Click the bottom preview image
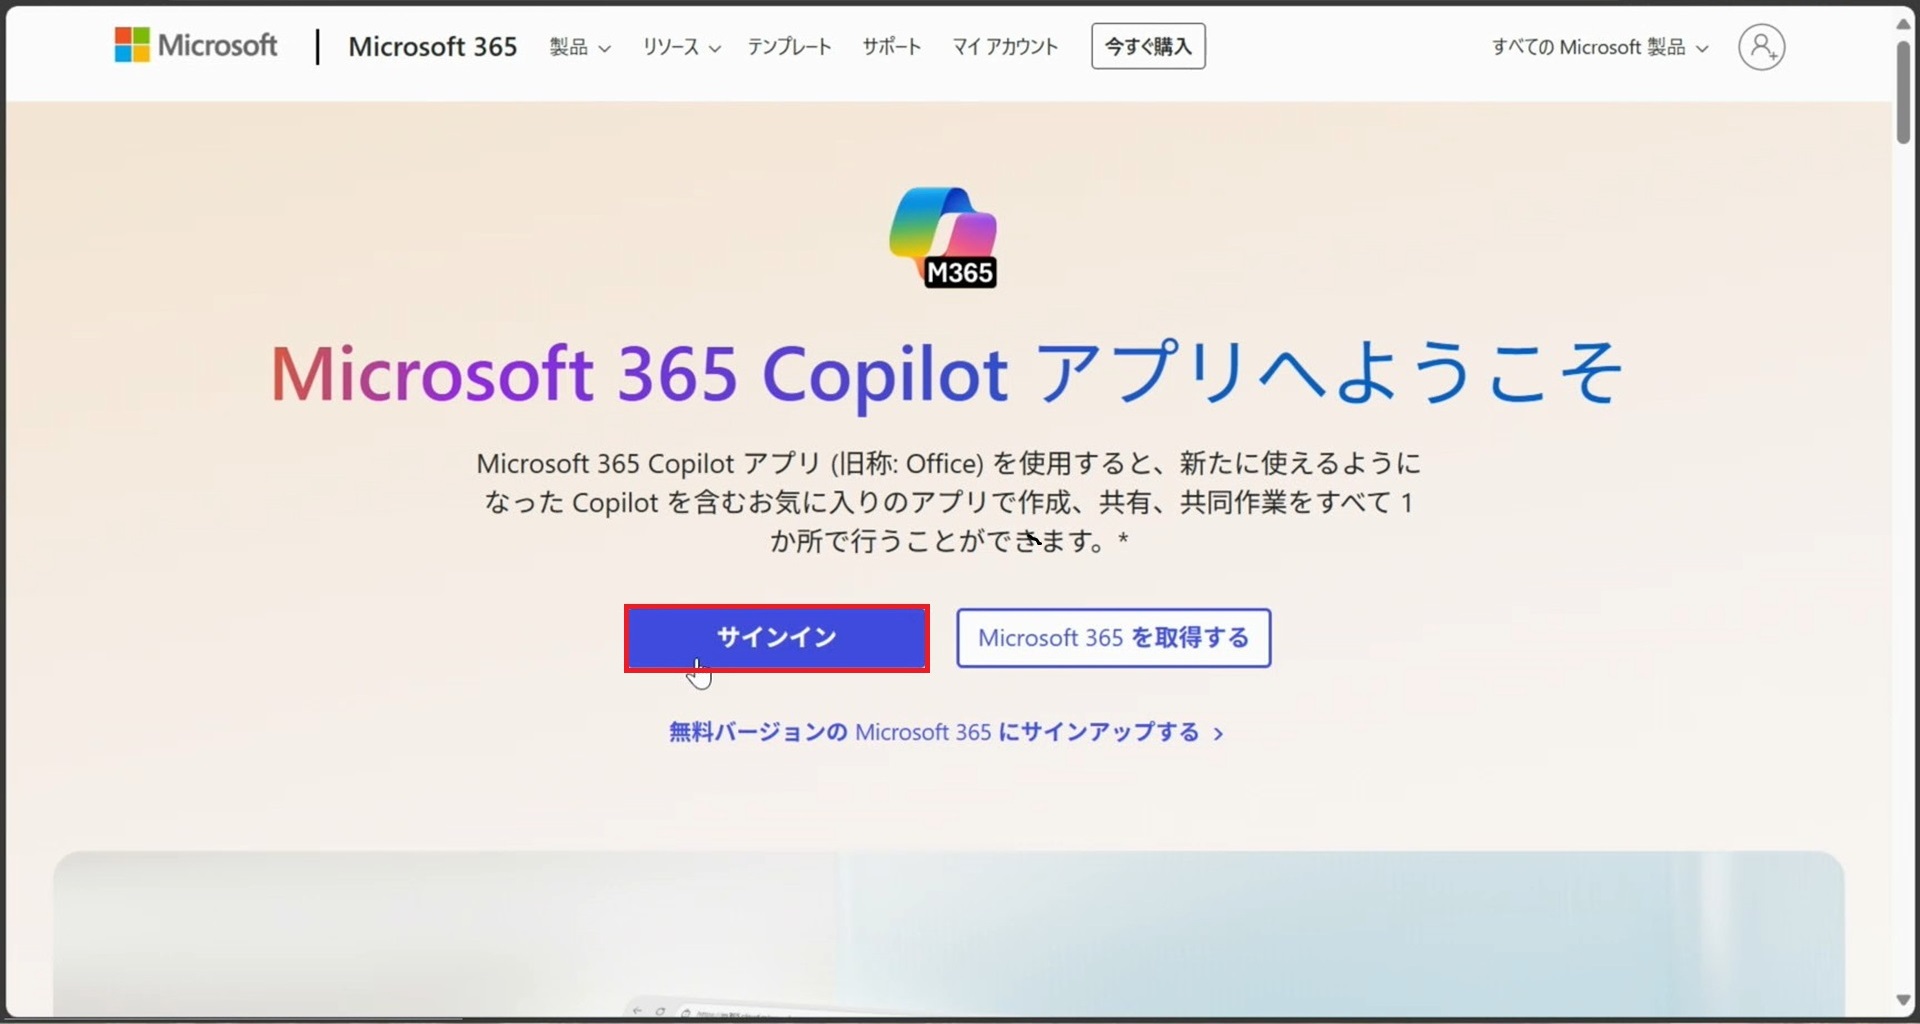The height and width of the screenshot is (1024, 1920). (948, 934)
